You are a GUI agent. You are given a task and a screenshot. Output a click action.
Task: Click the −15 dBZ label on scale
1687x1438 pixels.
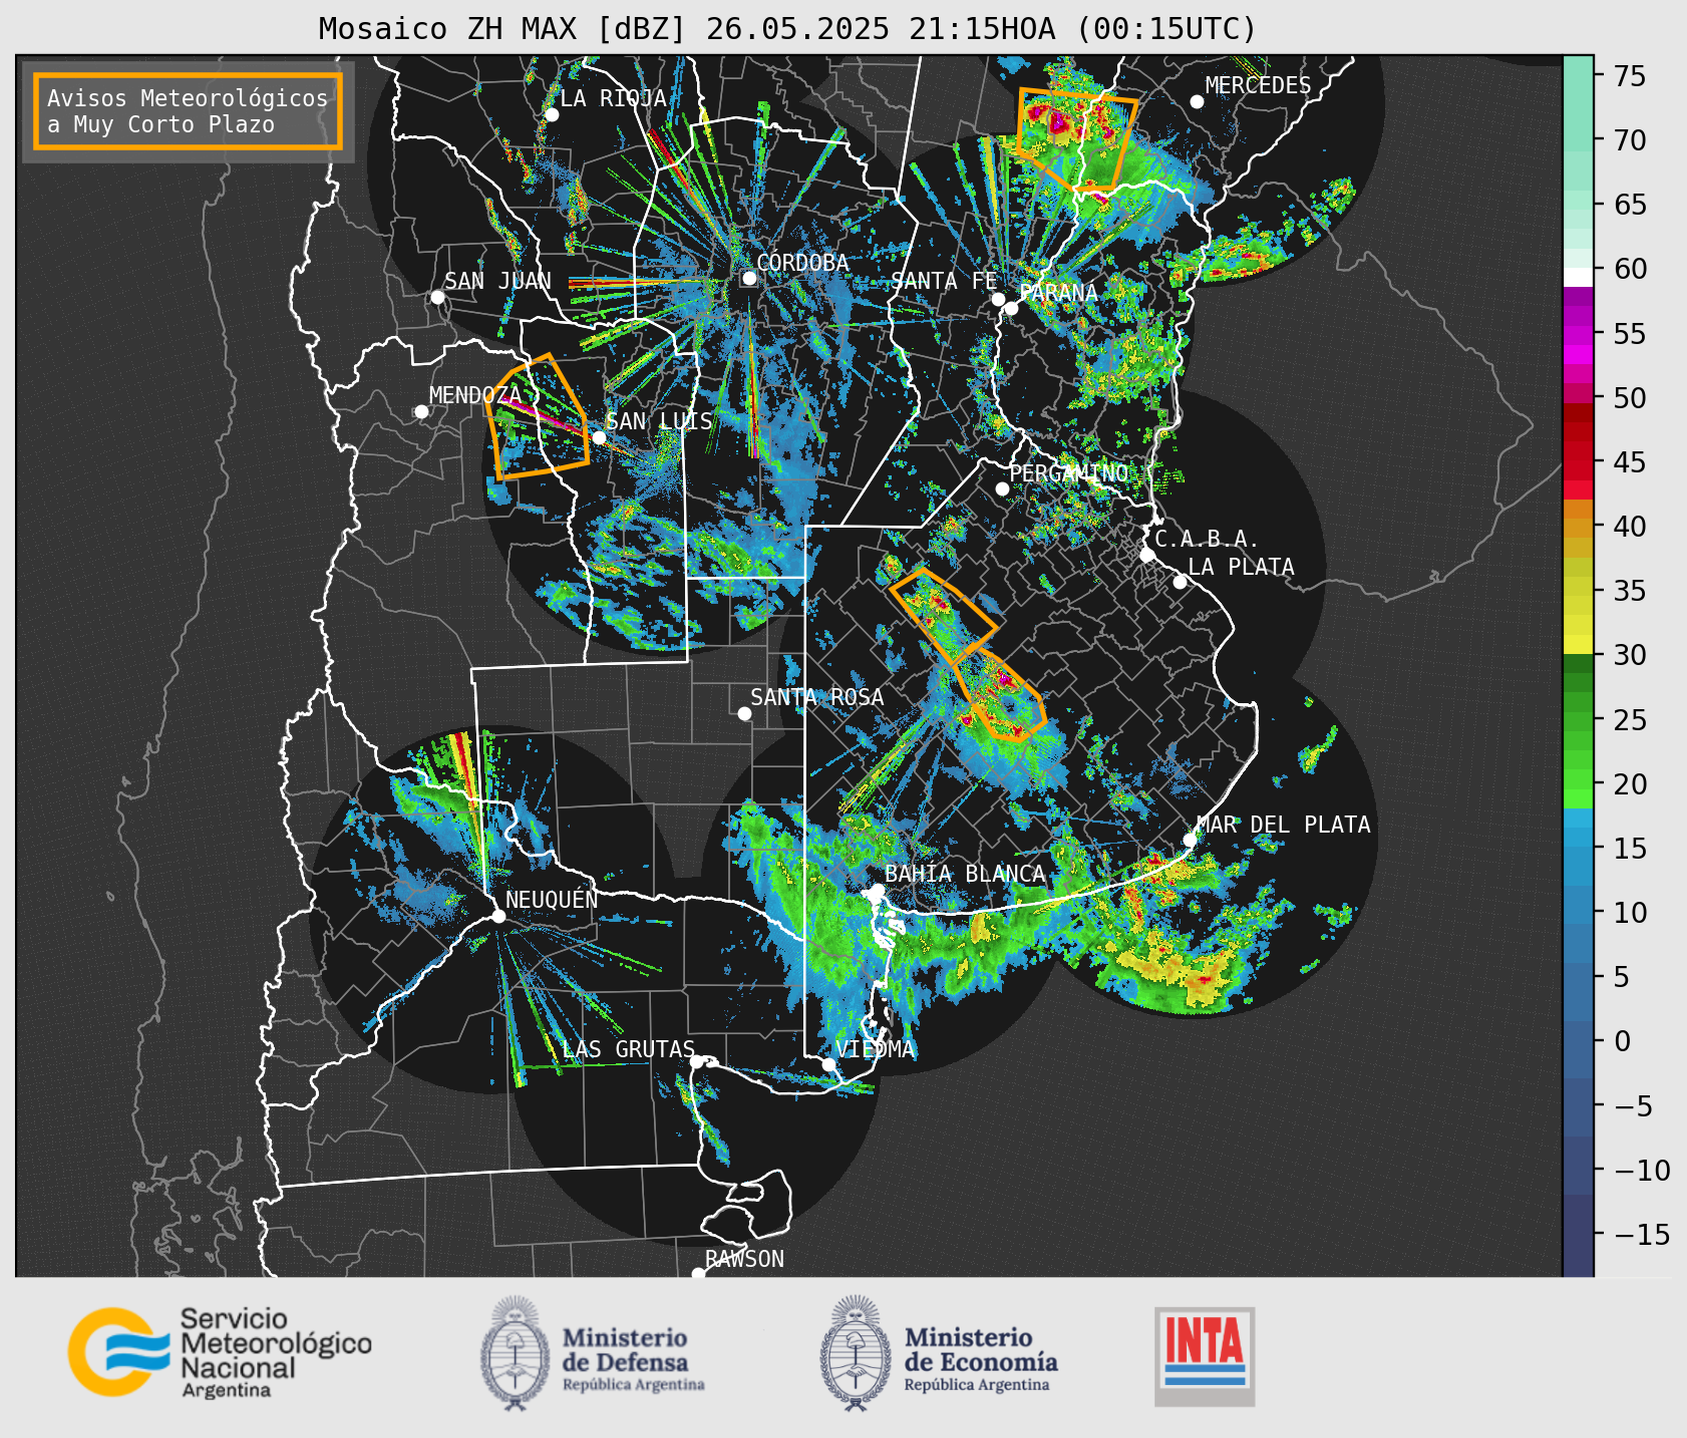coord(1641,1235)
